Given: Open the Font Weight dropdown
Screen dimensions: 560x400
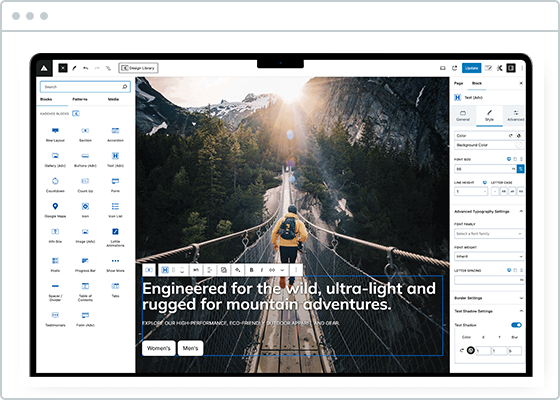Looking at the screenshot, I should 489,256.
